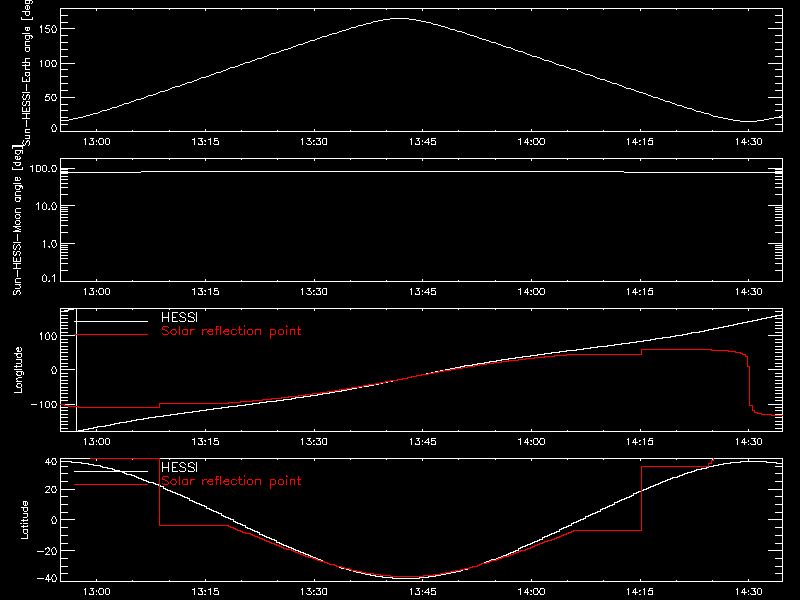Click the 100 tick on Earth angle axis
800x600 pixels.
click(x=47, y=64)
